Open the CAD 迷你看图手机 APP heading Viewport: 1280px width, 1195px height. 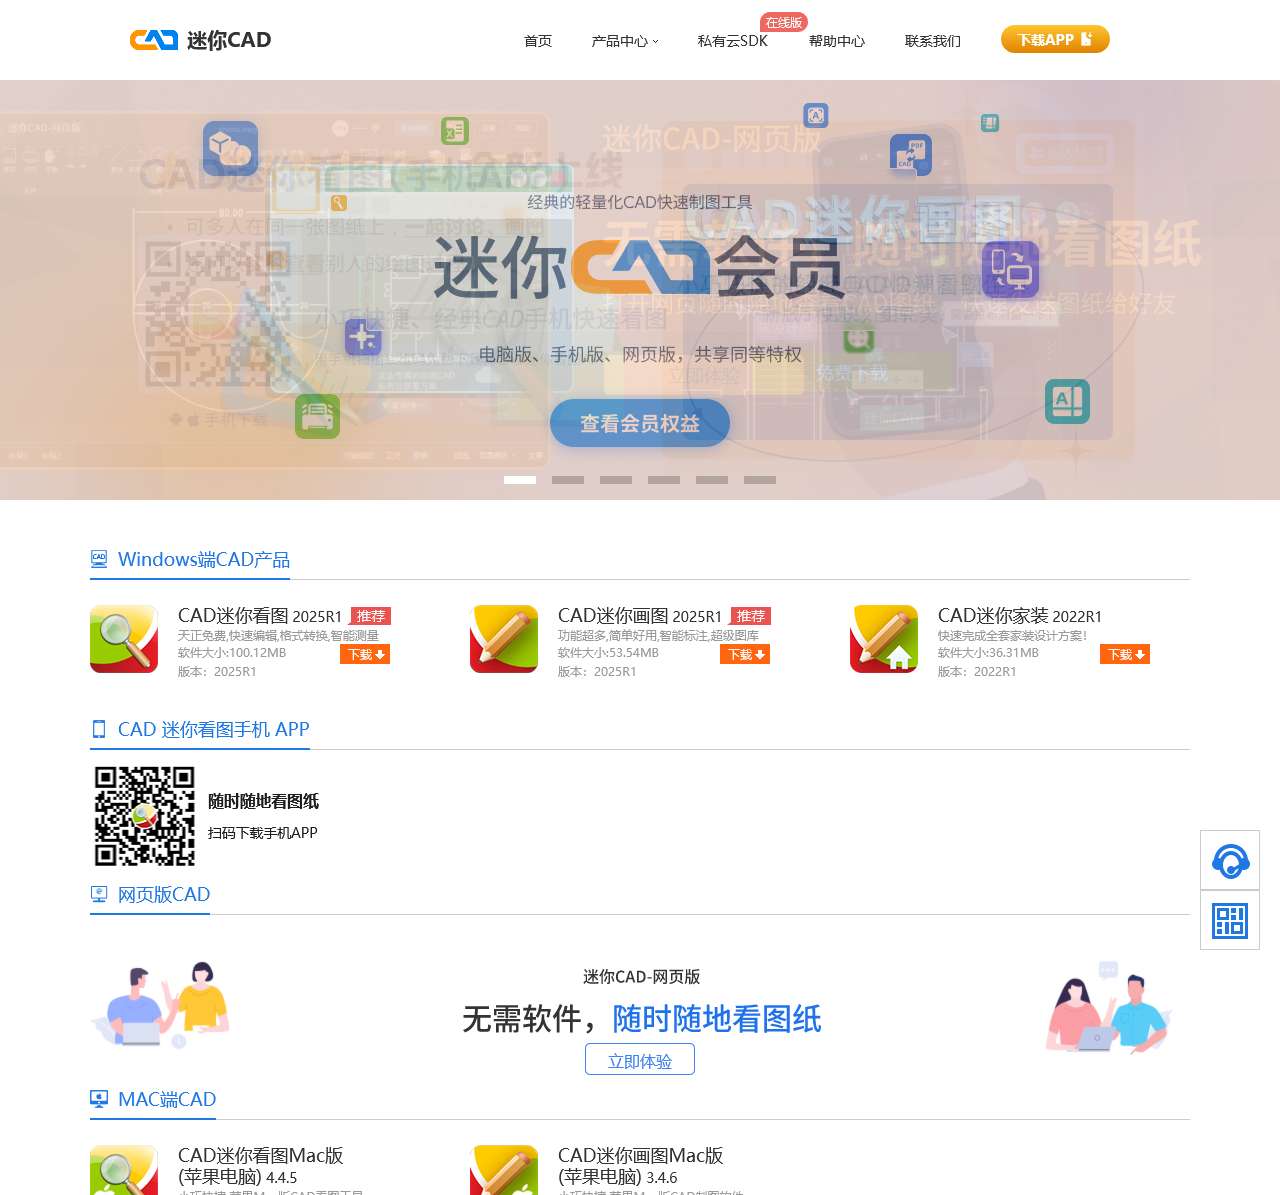(214, 729)
